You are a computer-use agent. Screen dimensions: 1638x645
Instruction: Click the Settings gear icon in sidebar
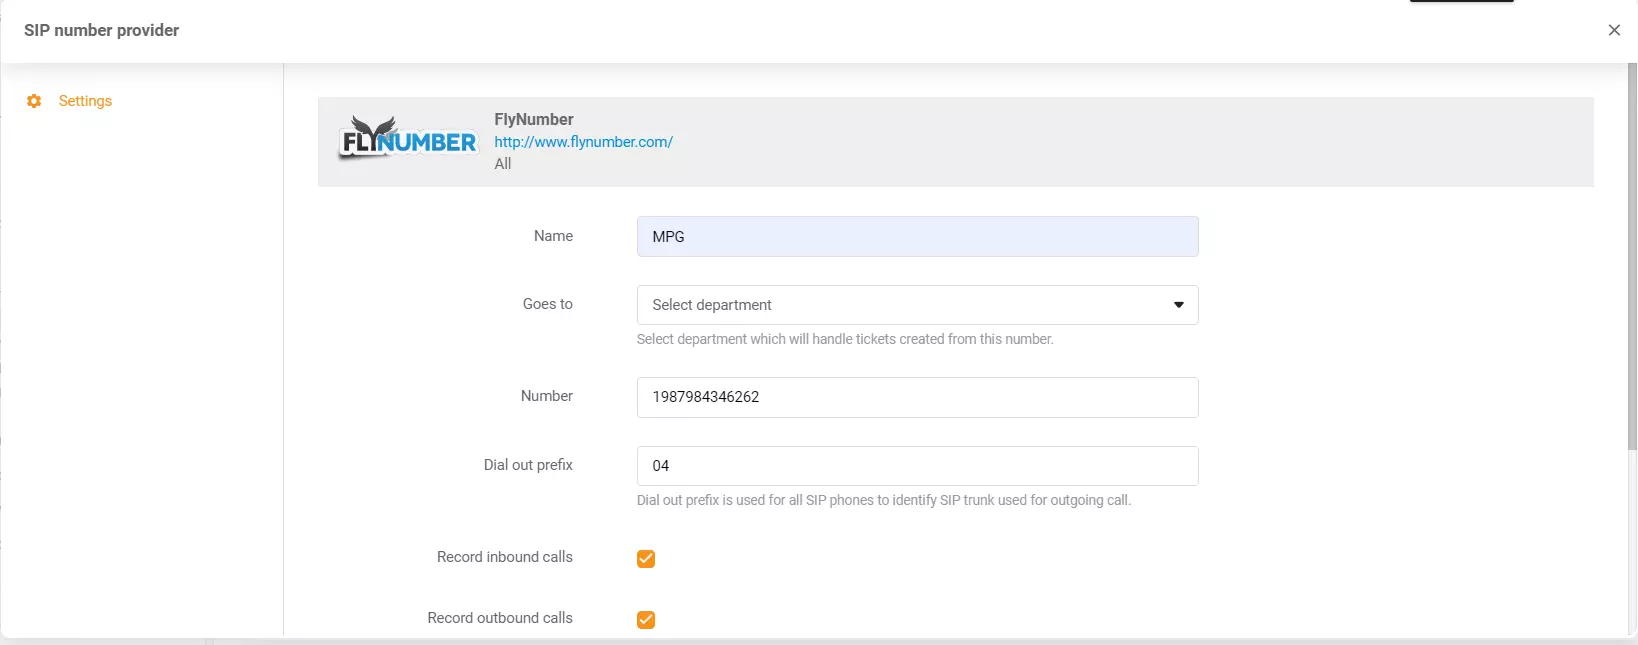pos(34,101)
